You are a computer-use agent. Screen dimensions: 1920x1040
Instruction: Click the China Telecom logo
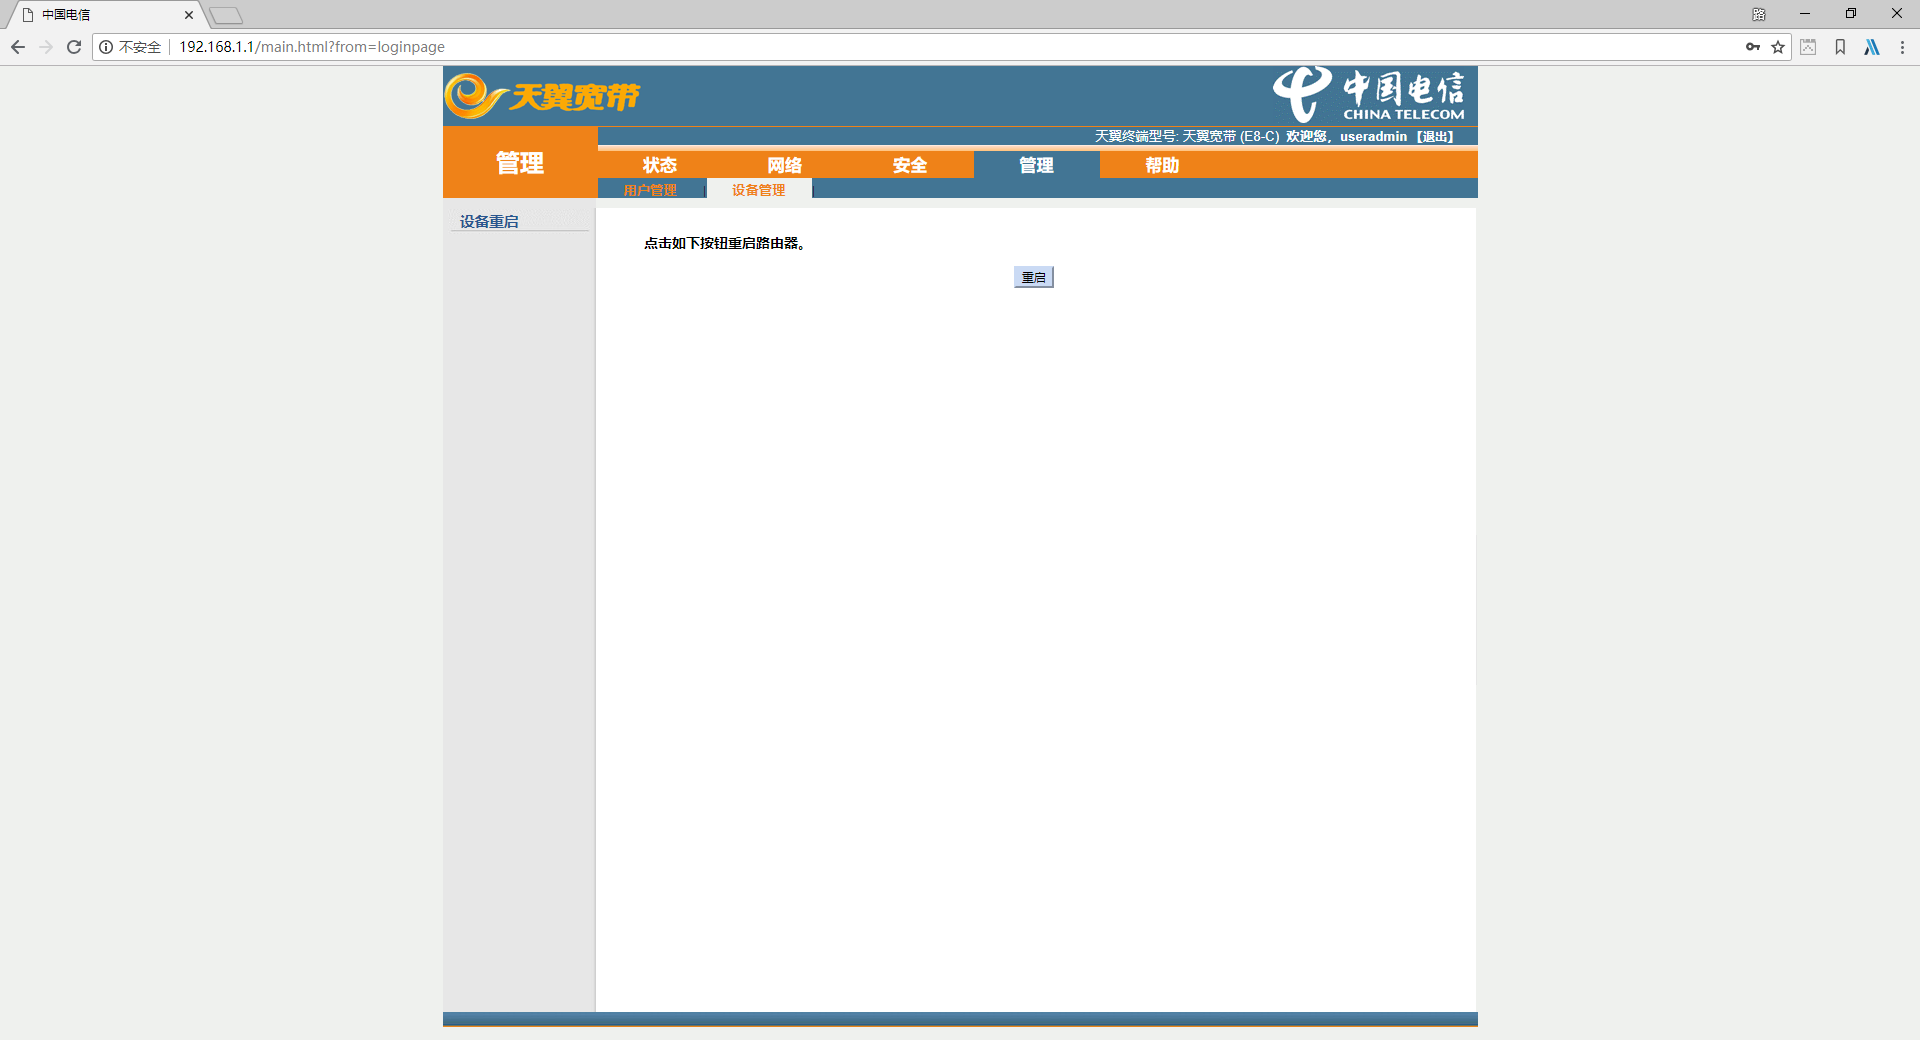click(x=1368, y=95)
